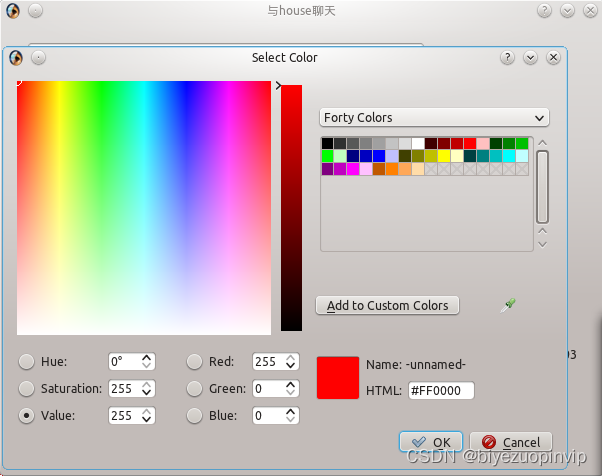Viewport: 602px width, 476px height.
Task: Select the Saturation radio button
Action: 26,388
